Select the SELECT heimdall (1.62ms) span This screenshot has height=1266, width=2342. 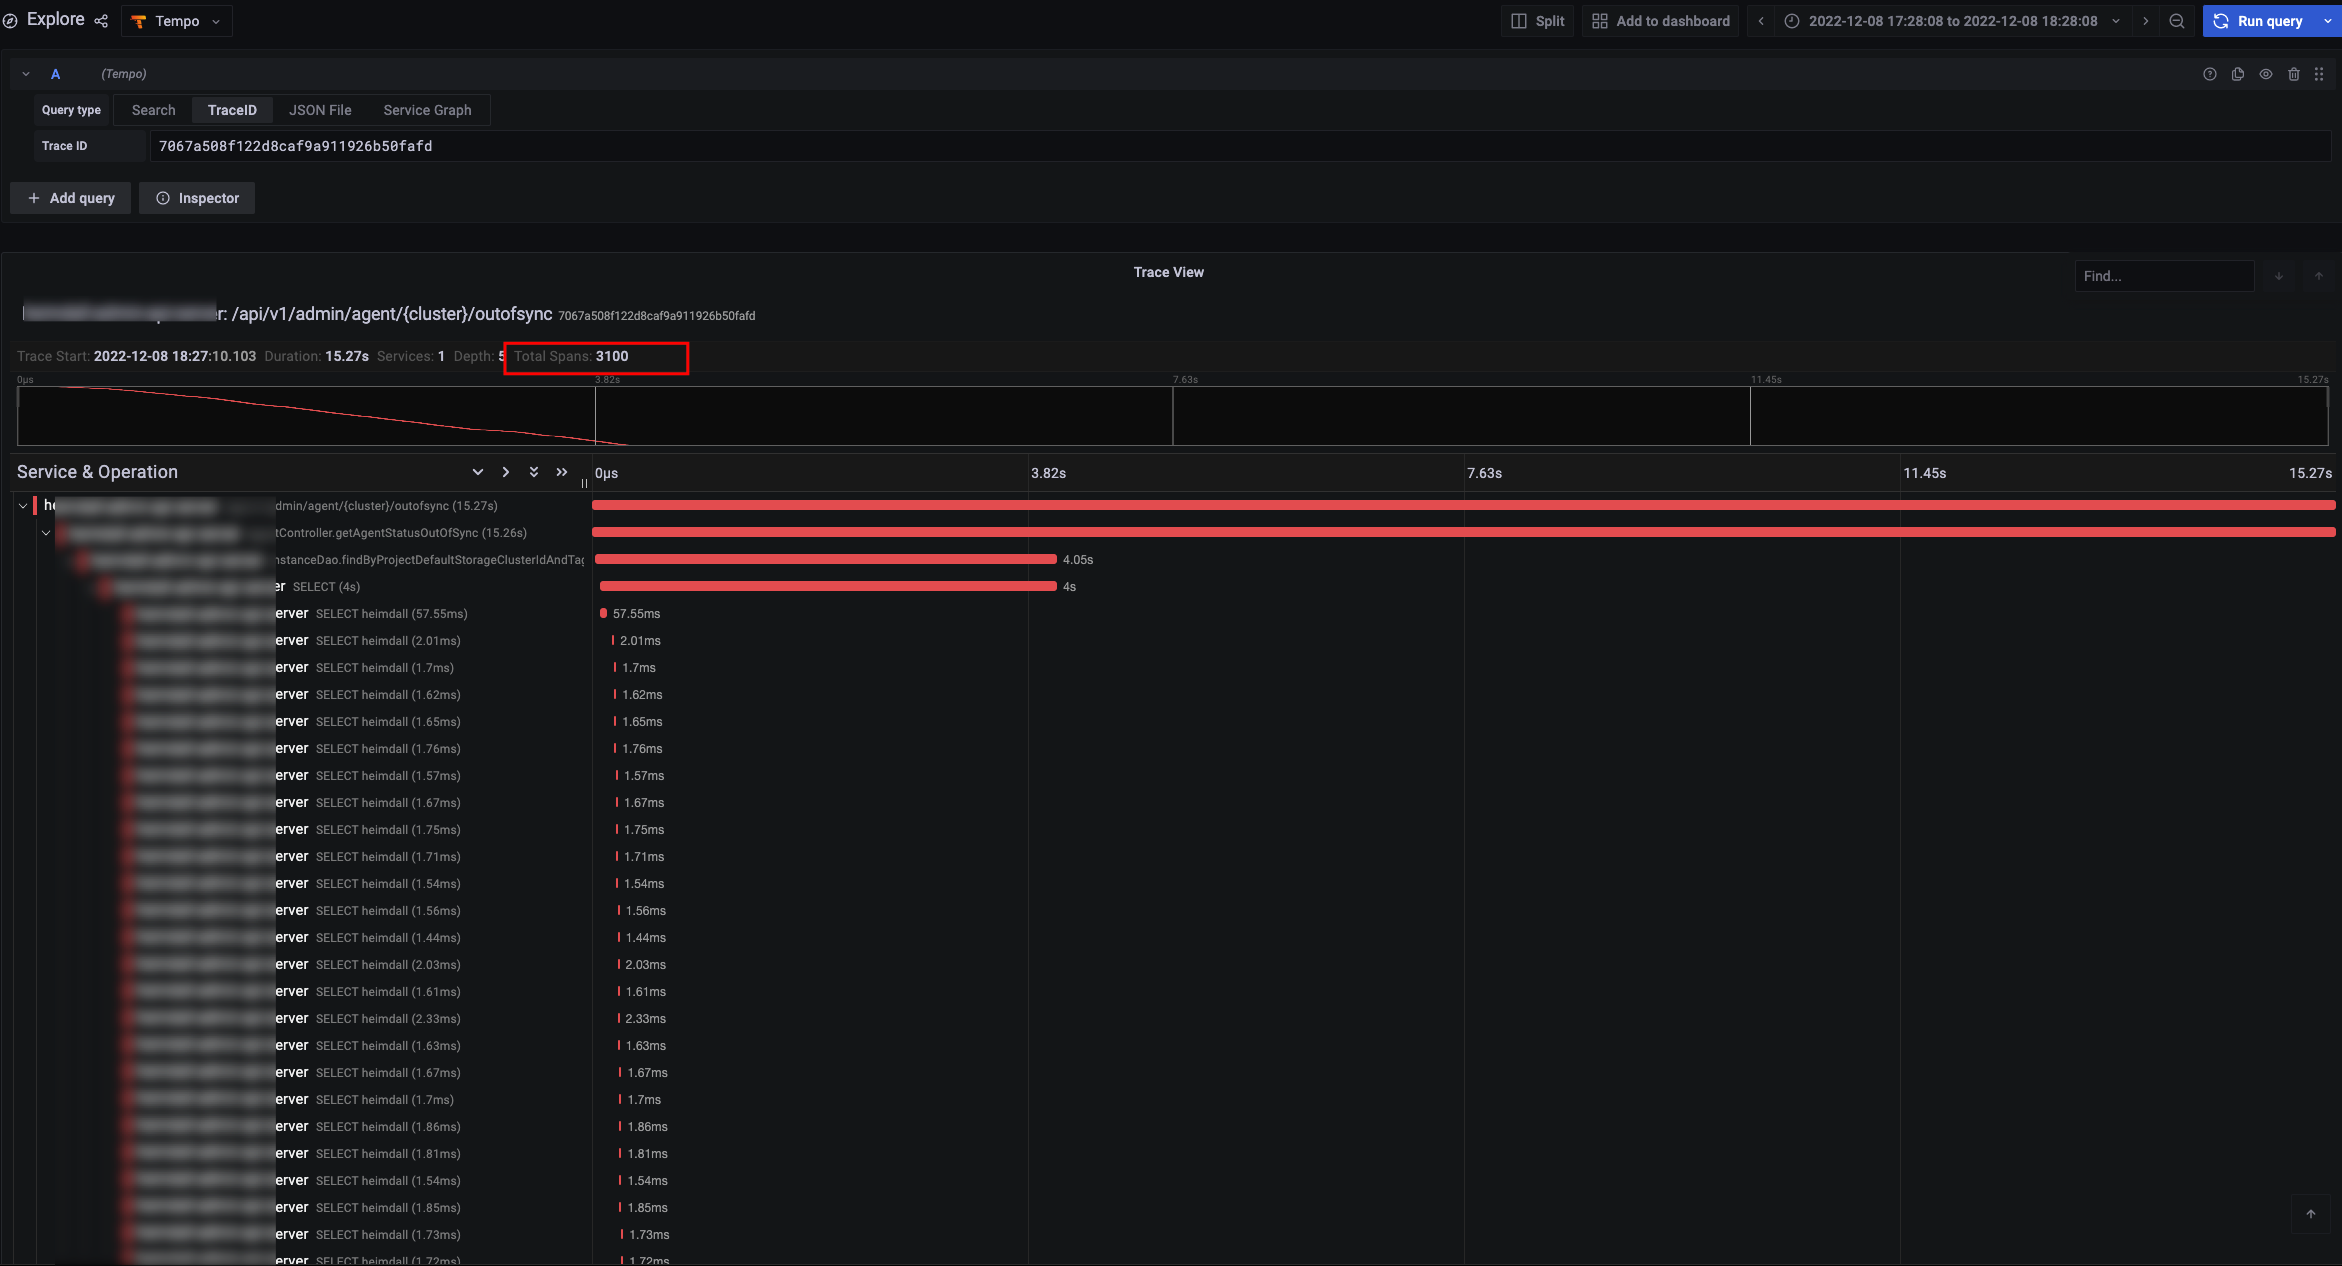pyautogui.click(x=388, y=695)
